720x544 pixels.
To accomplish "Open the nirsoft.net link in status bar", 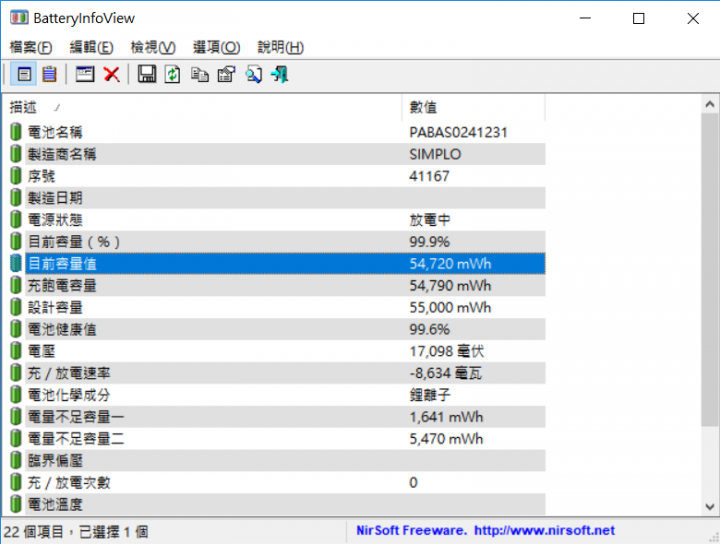I will click(545, 531).
